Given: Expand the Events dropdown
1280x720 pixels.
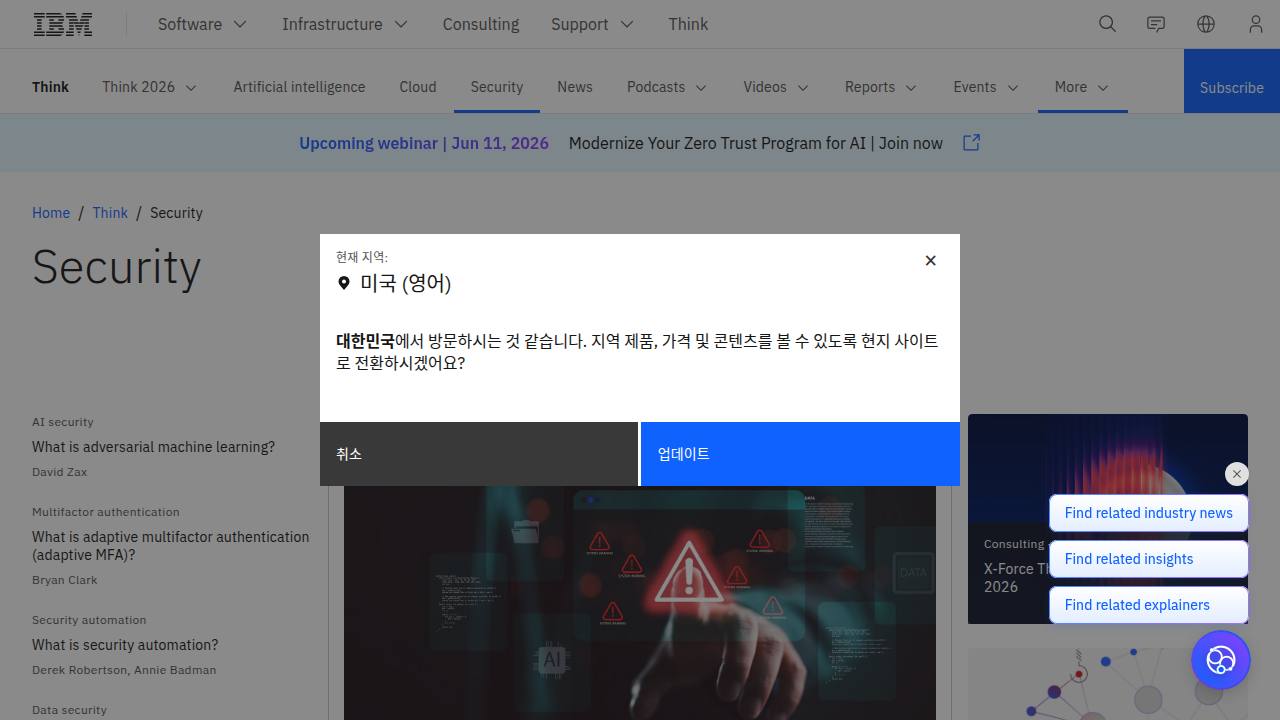Looking at the screenshot, I should tap(986, 87).
